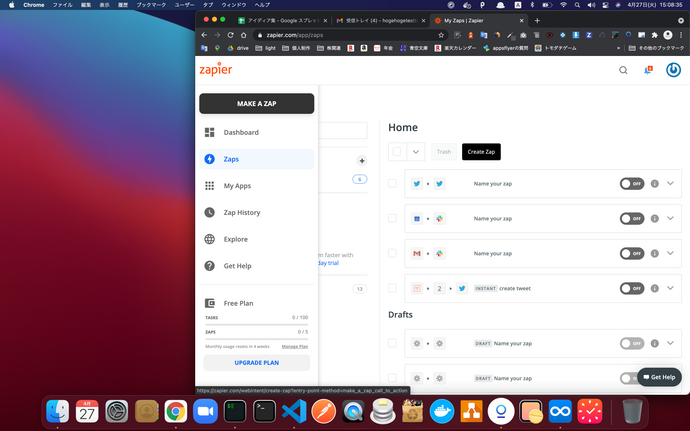The width and height of the screenshot is (690, 431).
Task: Click the MAKE A ZAP button
Action: coord(257,103)
